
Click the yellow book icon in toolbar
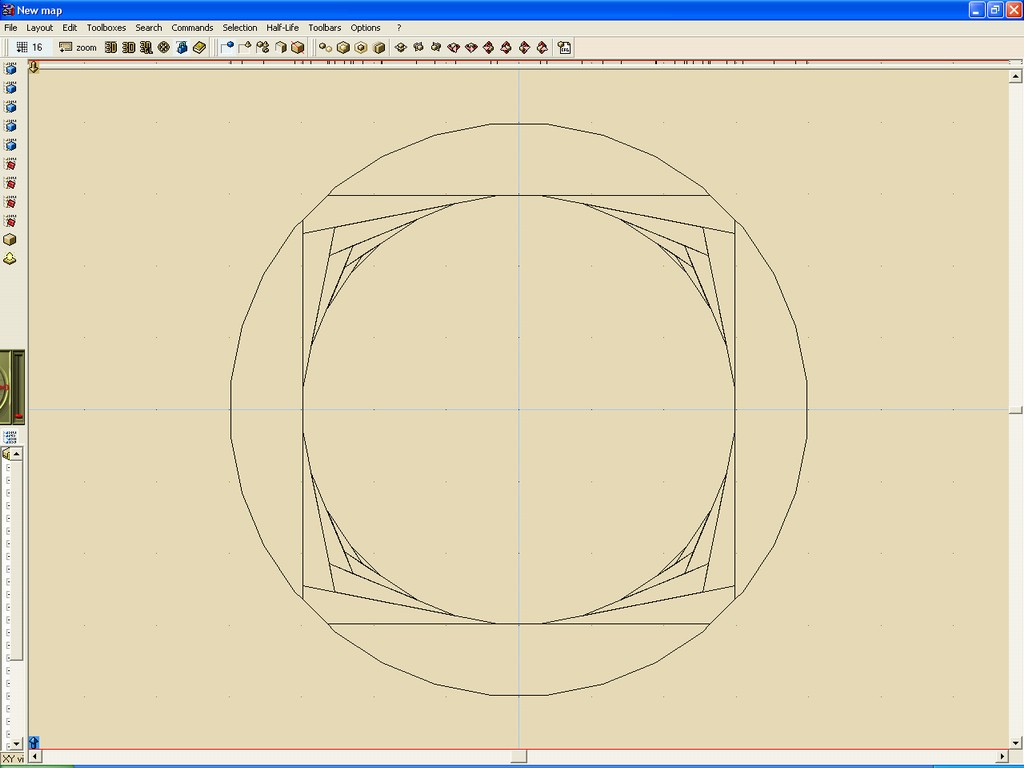199,47
